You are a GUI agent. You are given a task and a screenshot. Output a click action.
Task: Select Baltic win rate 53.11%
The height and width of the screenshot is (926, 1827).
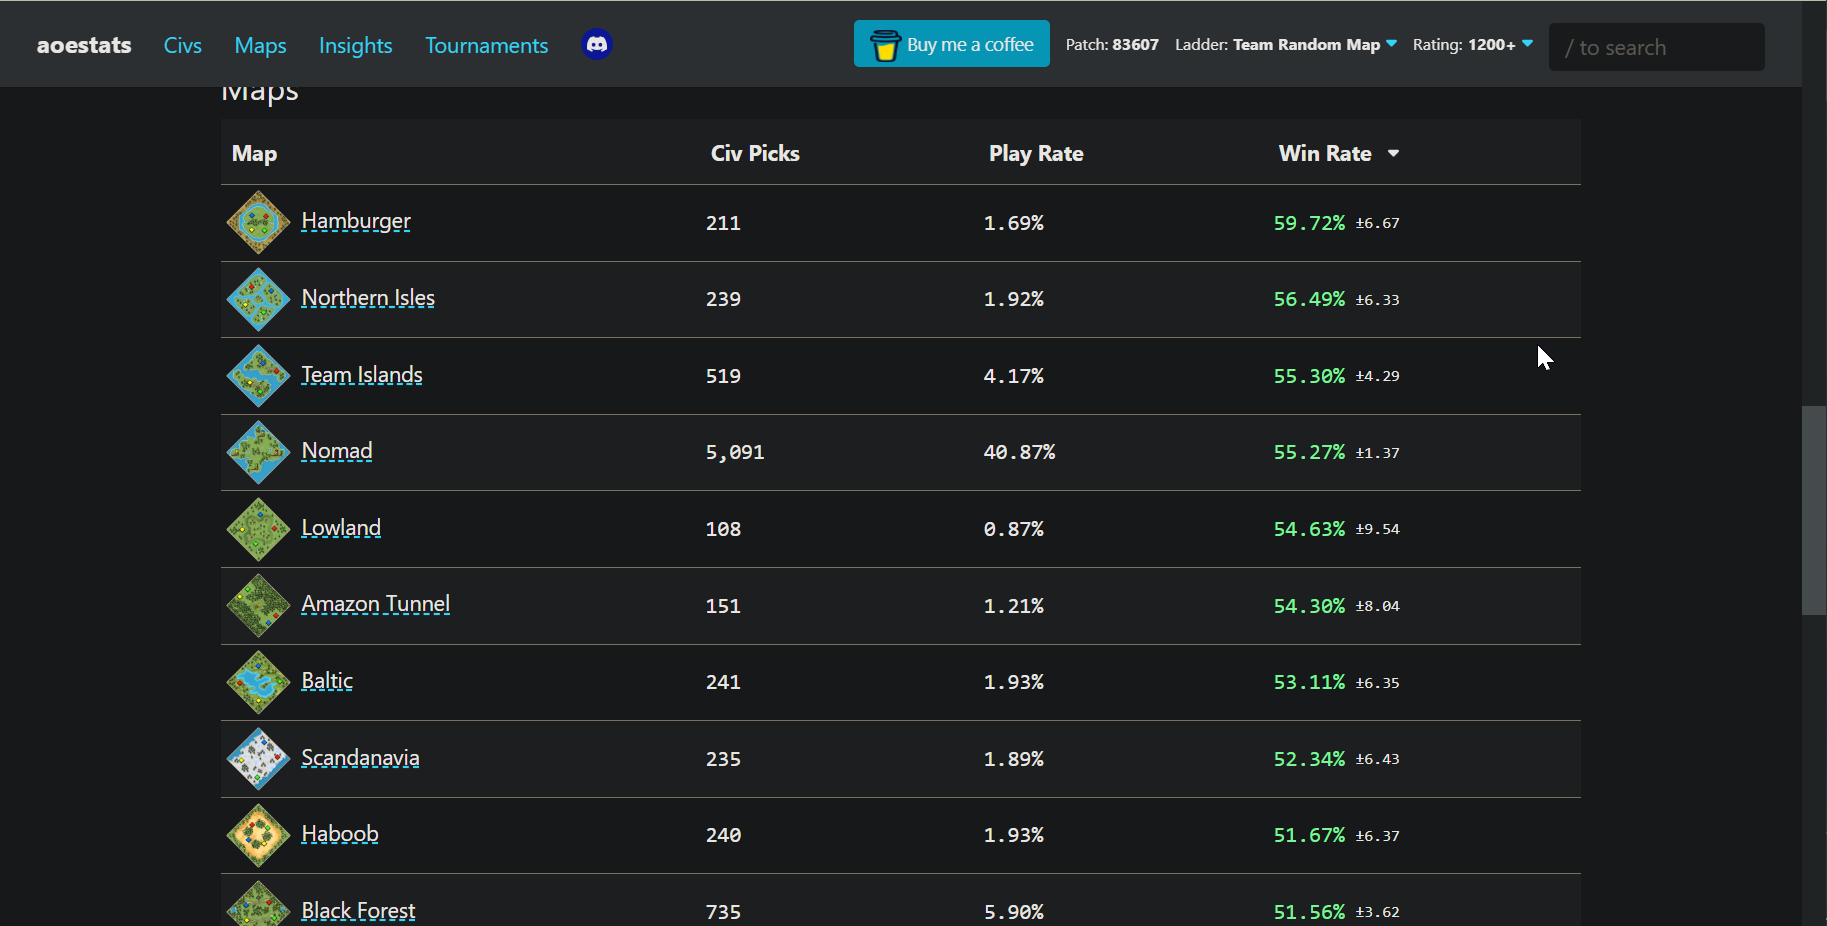1309,682
